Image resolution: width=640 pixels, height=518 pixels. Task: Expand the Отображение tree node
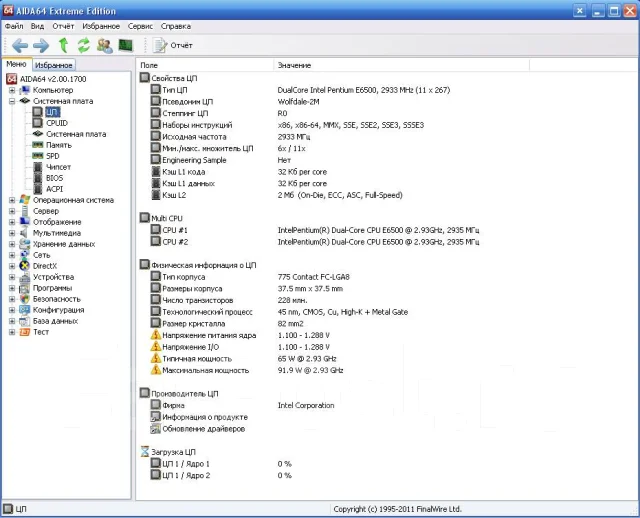point(12,222)
